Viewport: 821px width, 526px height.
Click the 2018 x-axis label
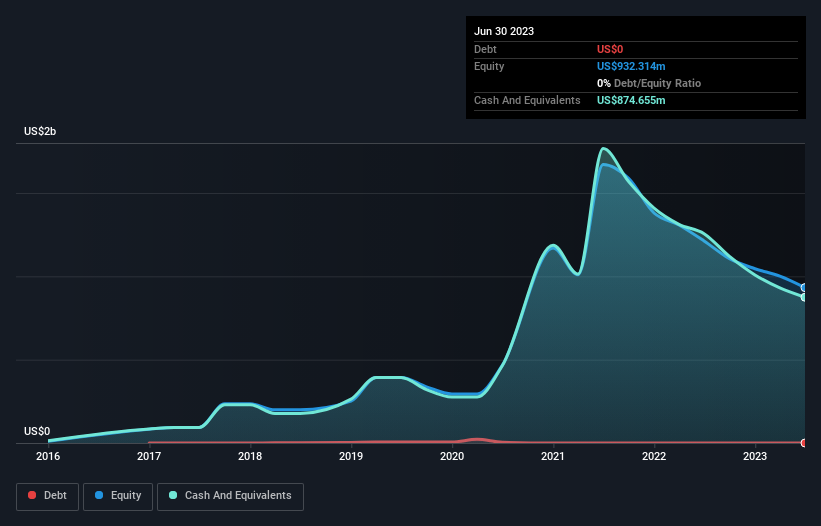250,456
